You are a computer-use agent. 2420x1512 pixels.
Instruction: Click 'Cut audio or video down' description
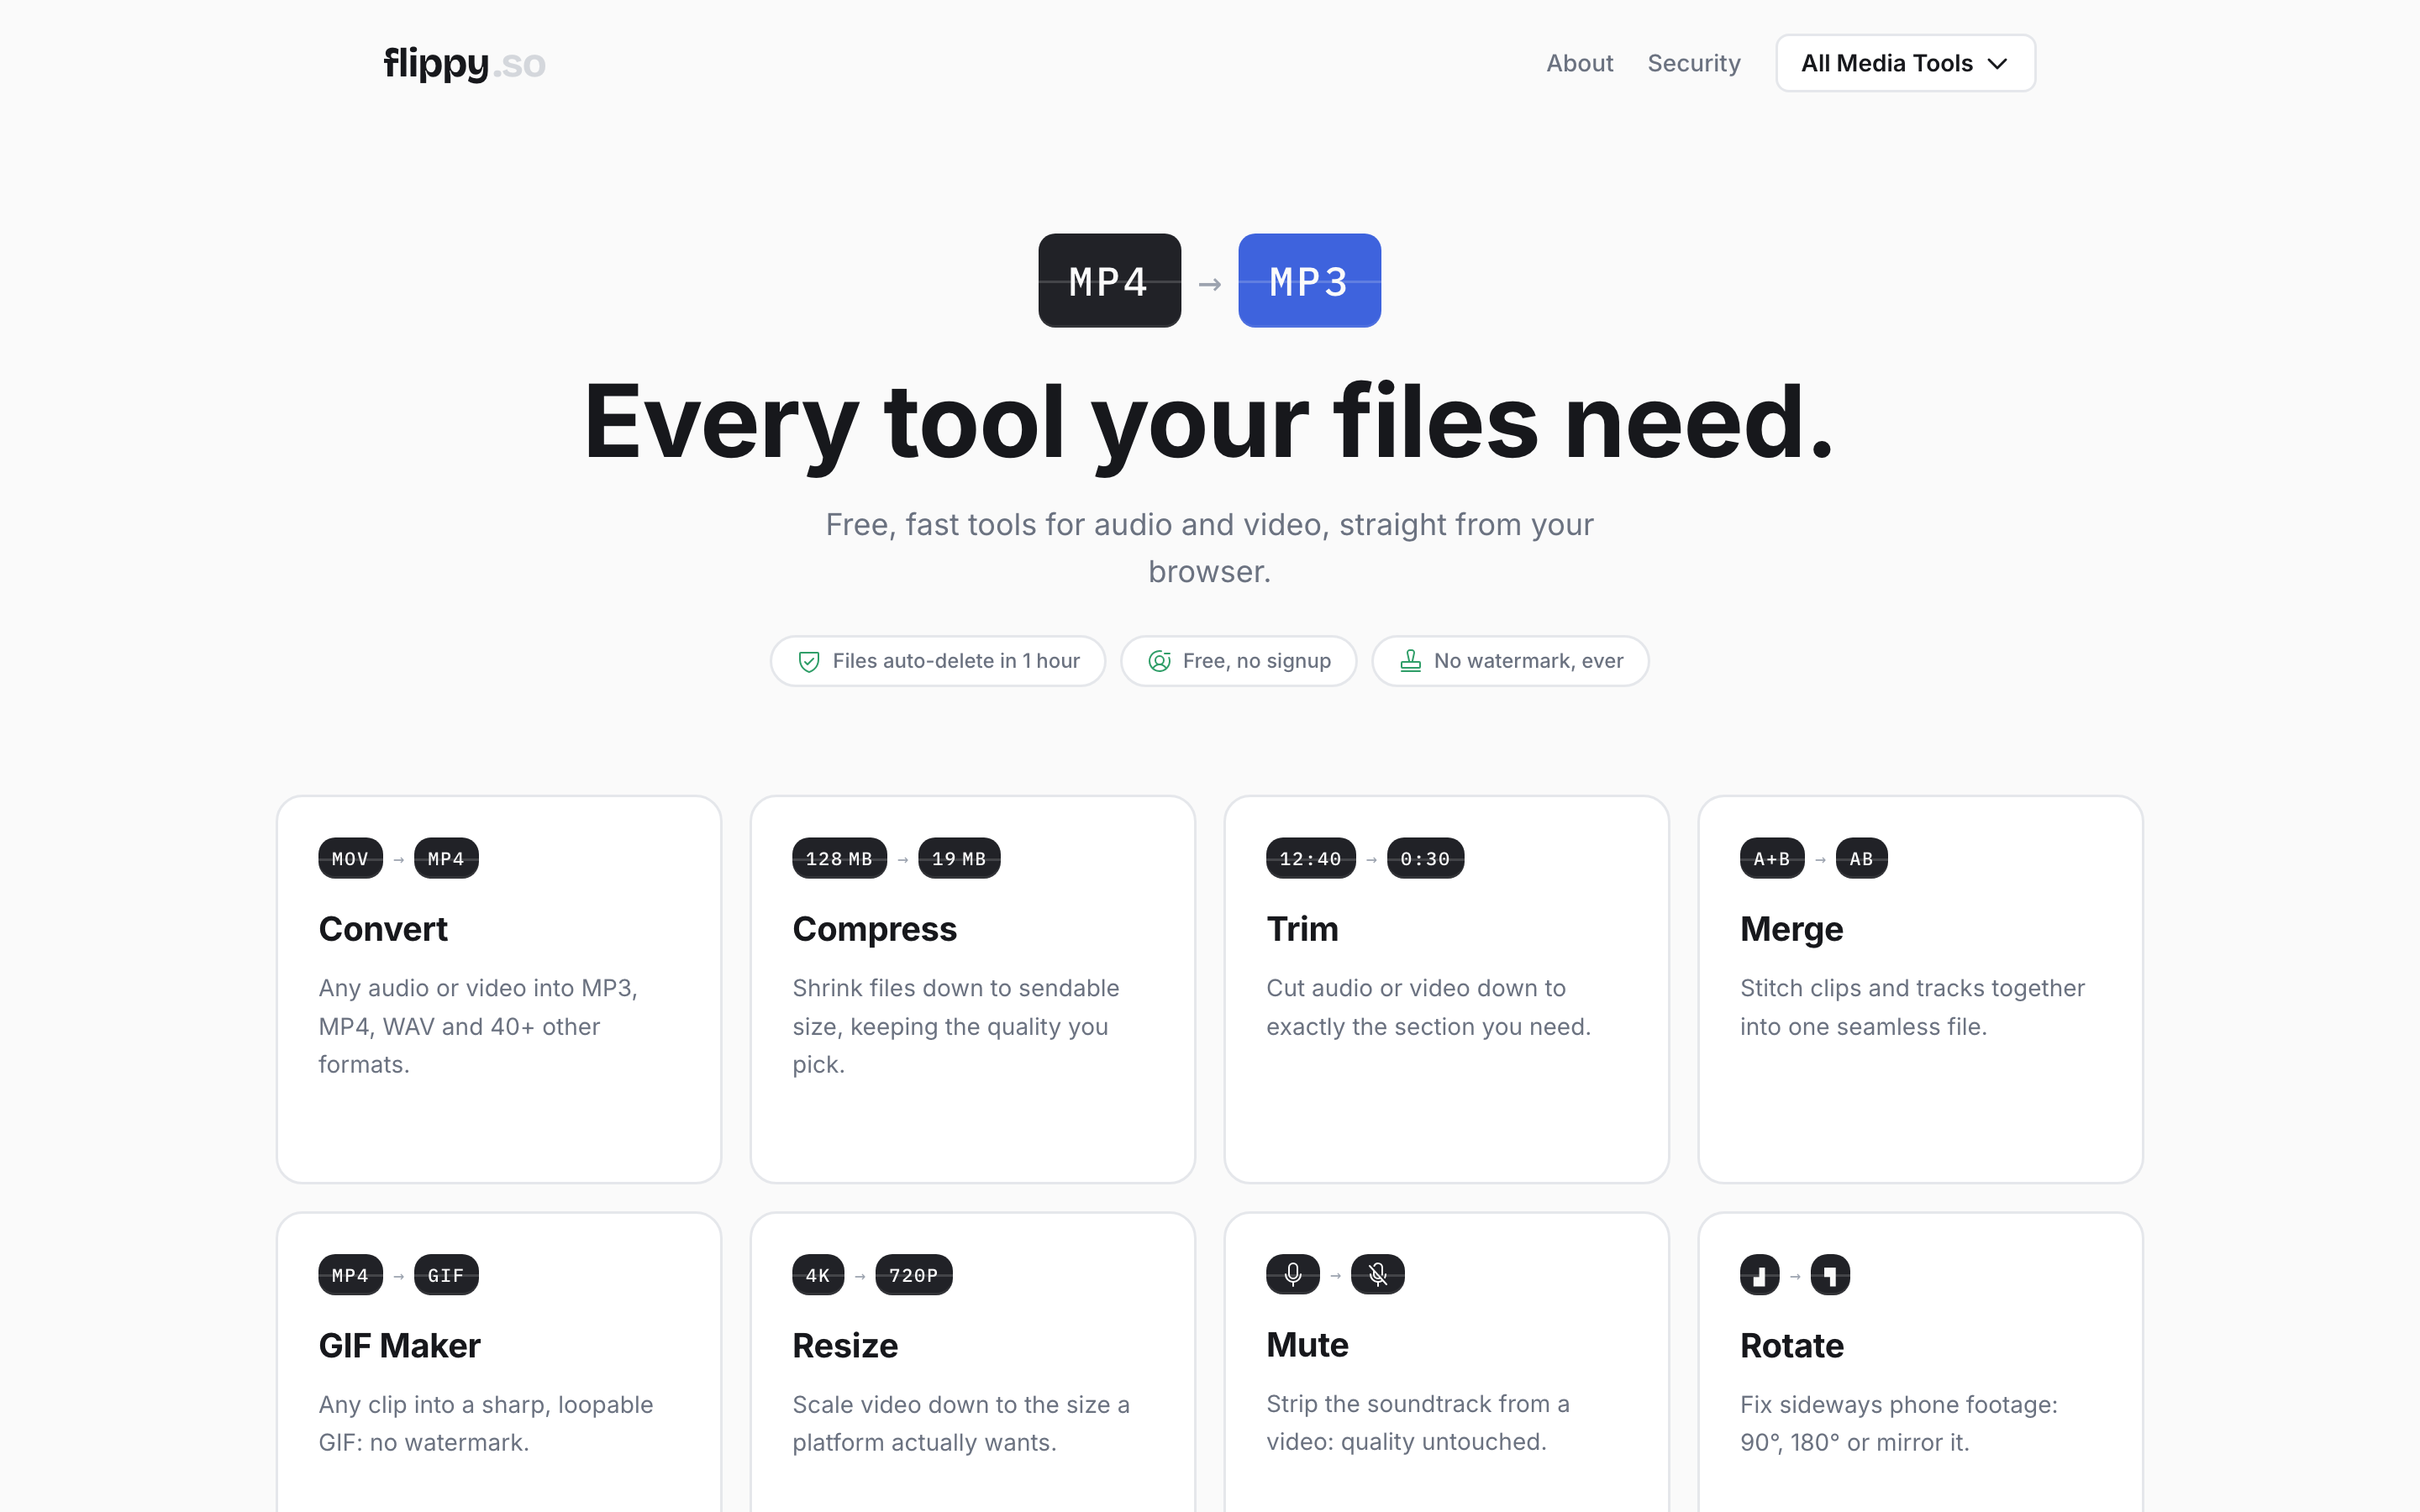(1428, 1007)
